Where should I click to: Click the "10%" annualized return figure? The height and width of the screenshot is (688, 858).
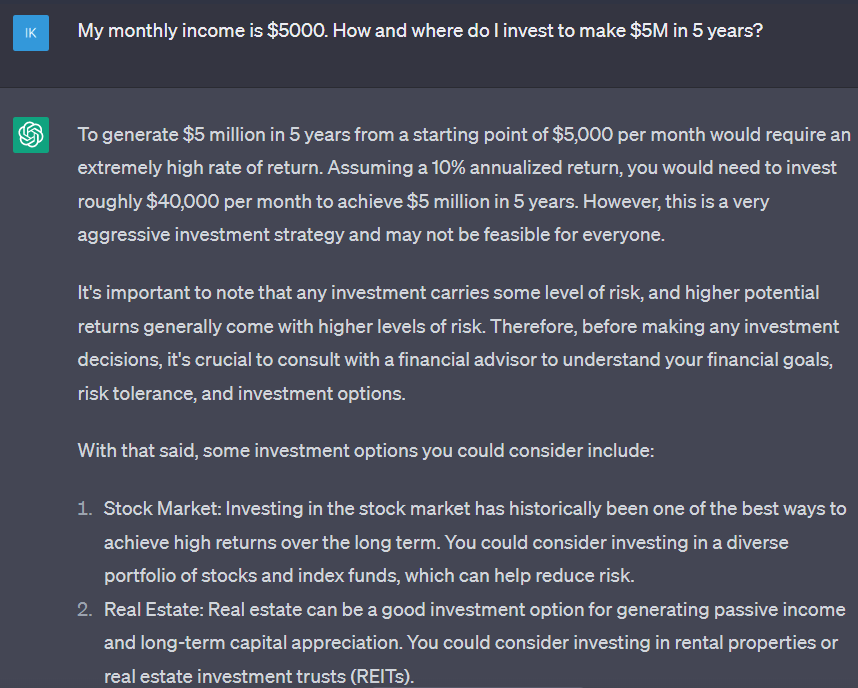(449, 167)
